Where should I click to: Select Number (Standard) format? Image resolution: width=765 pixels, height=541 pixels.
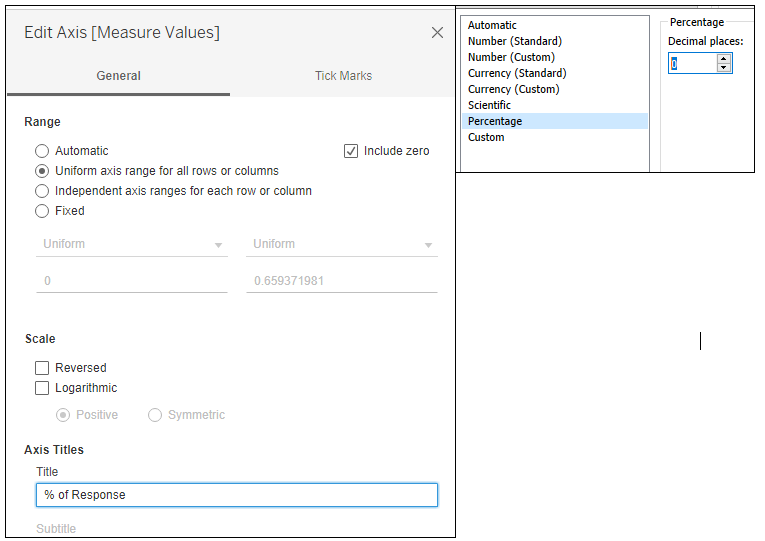click(515, 41)
